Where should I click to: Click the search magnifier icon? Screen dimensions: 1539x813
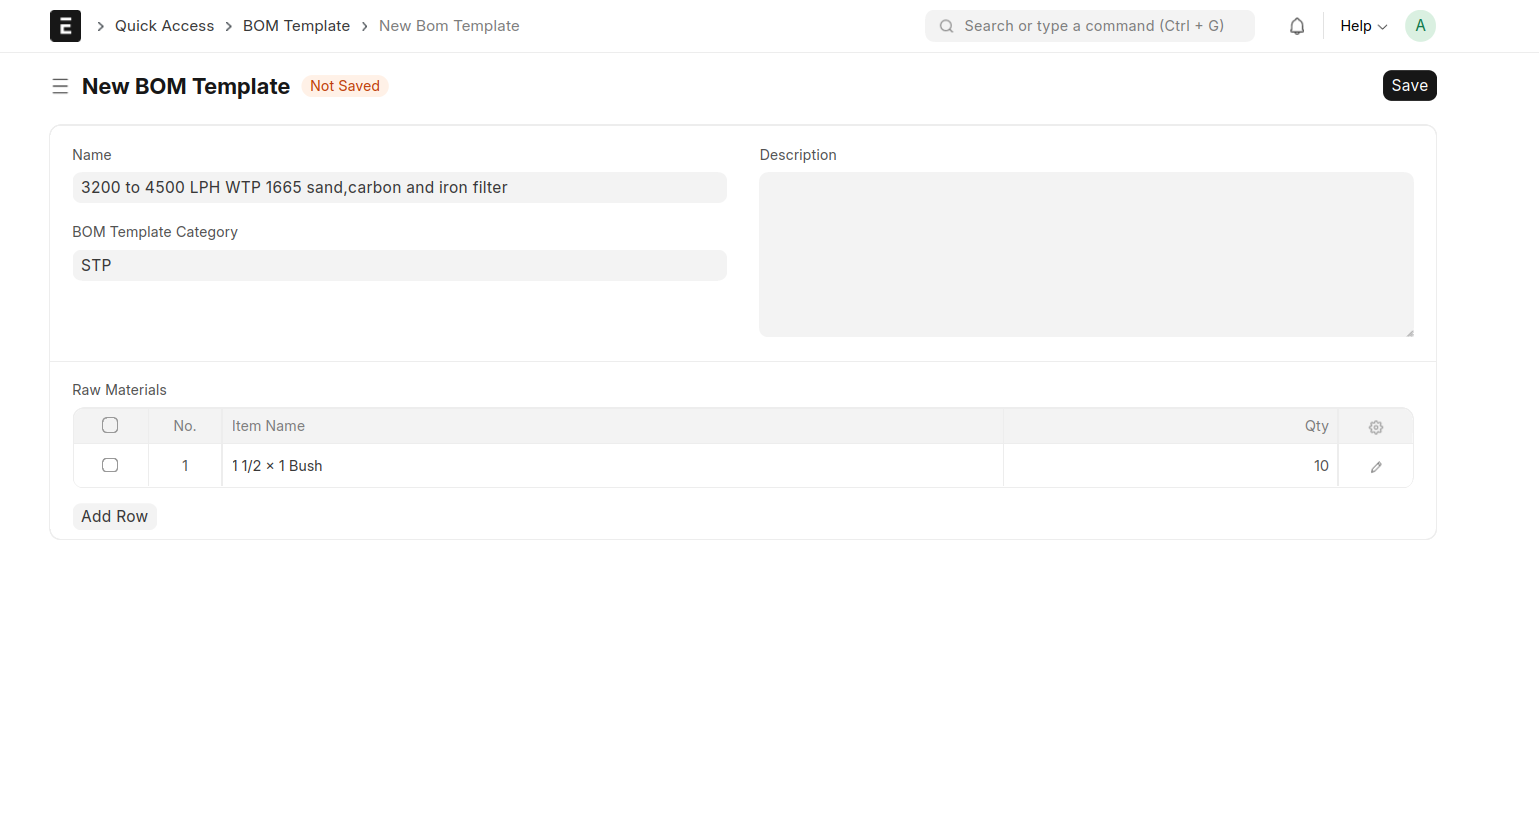[946, 26]
